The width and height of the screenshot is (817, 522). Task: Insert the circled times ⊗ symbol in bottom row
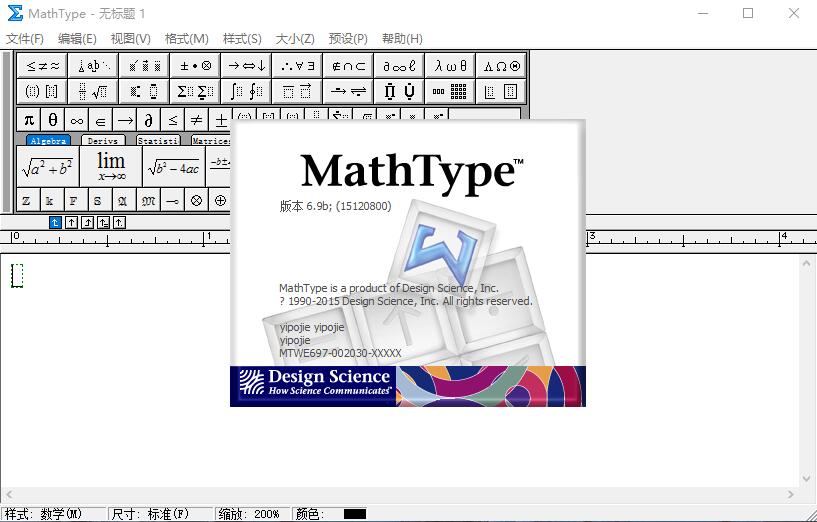coord(196,200)
